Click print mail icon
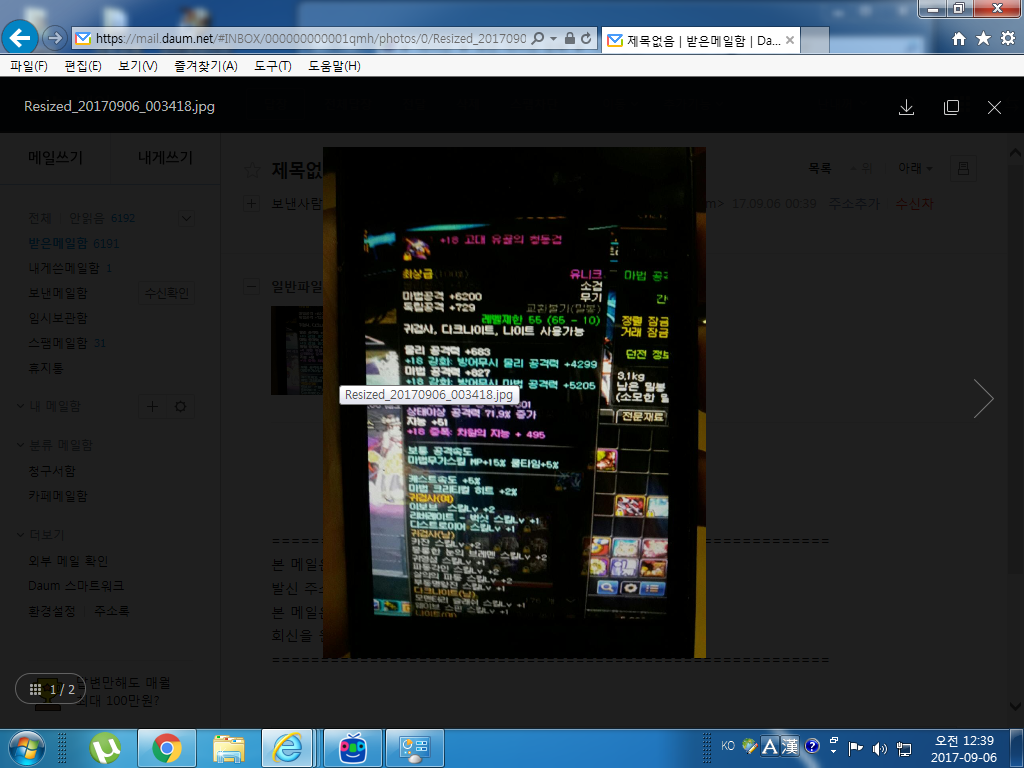 (963, 168)
